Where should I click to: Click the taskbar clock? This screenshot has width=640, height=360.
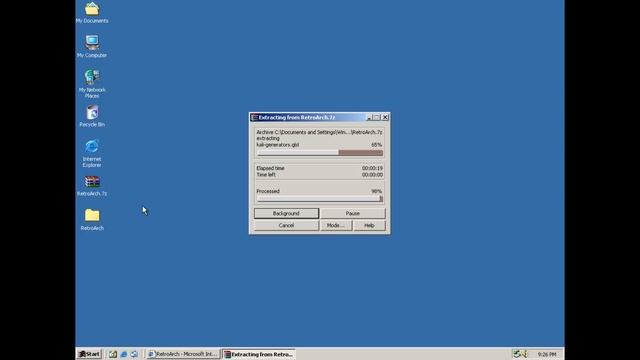(x=547, y=354)
